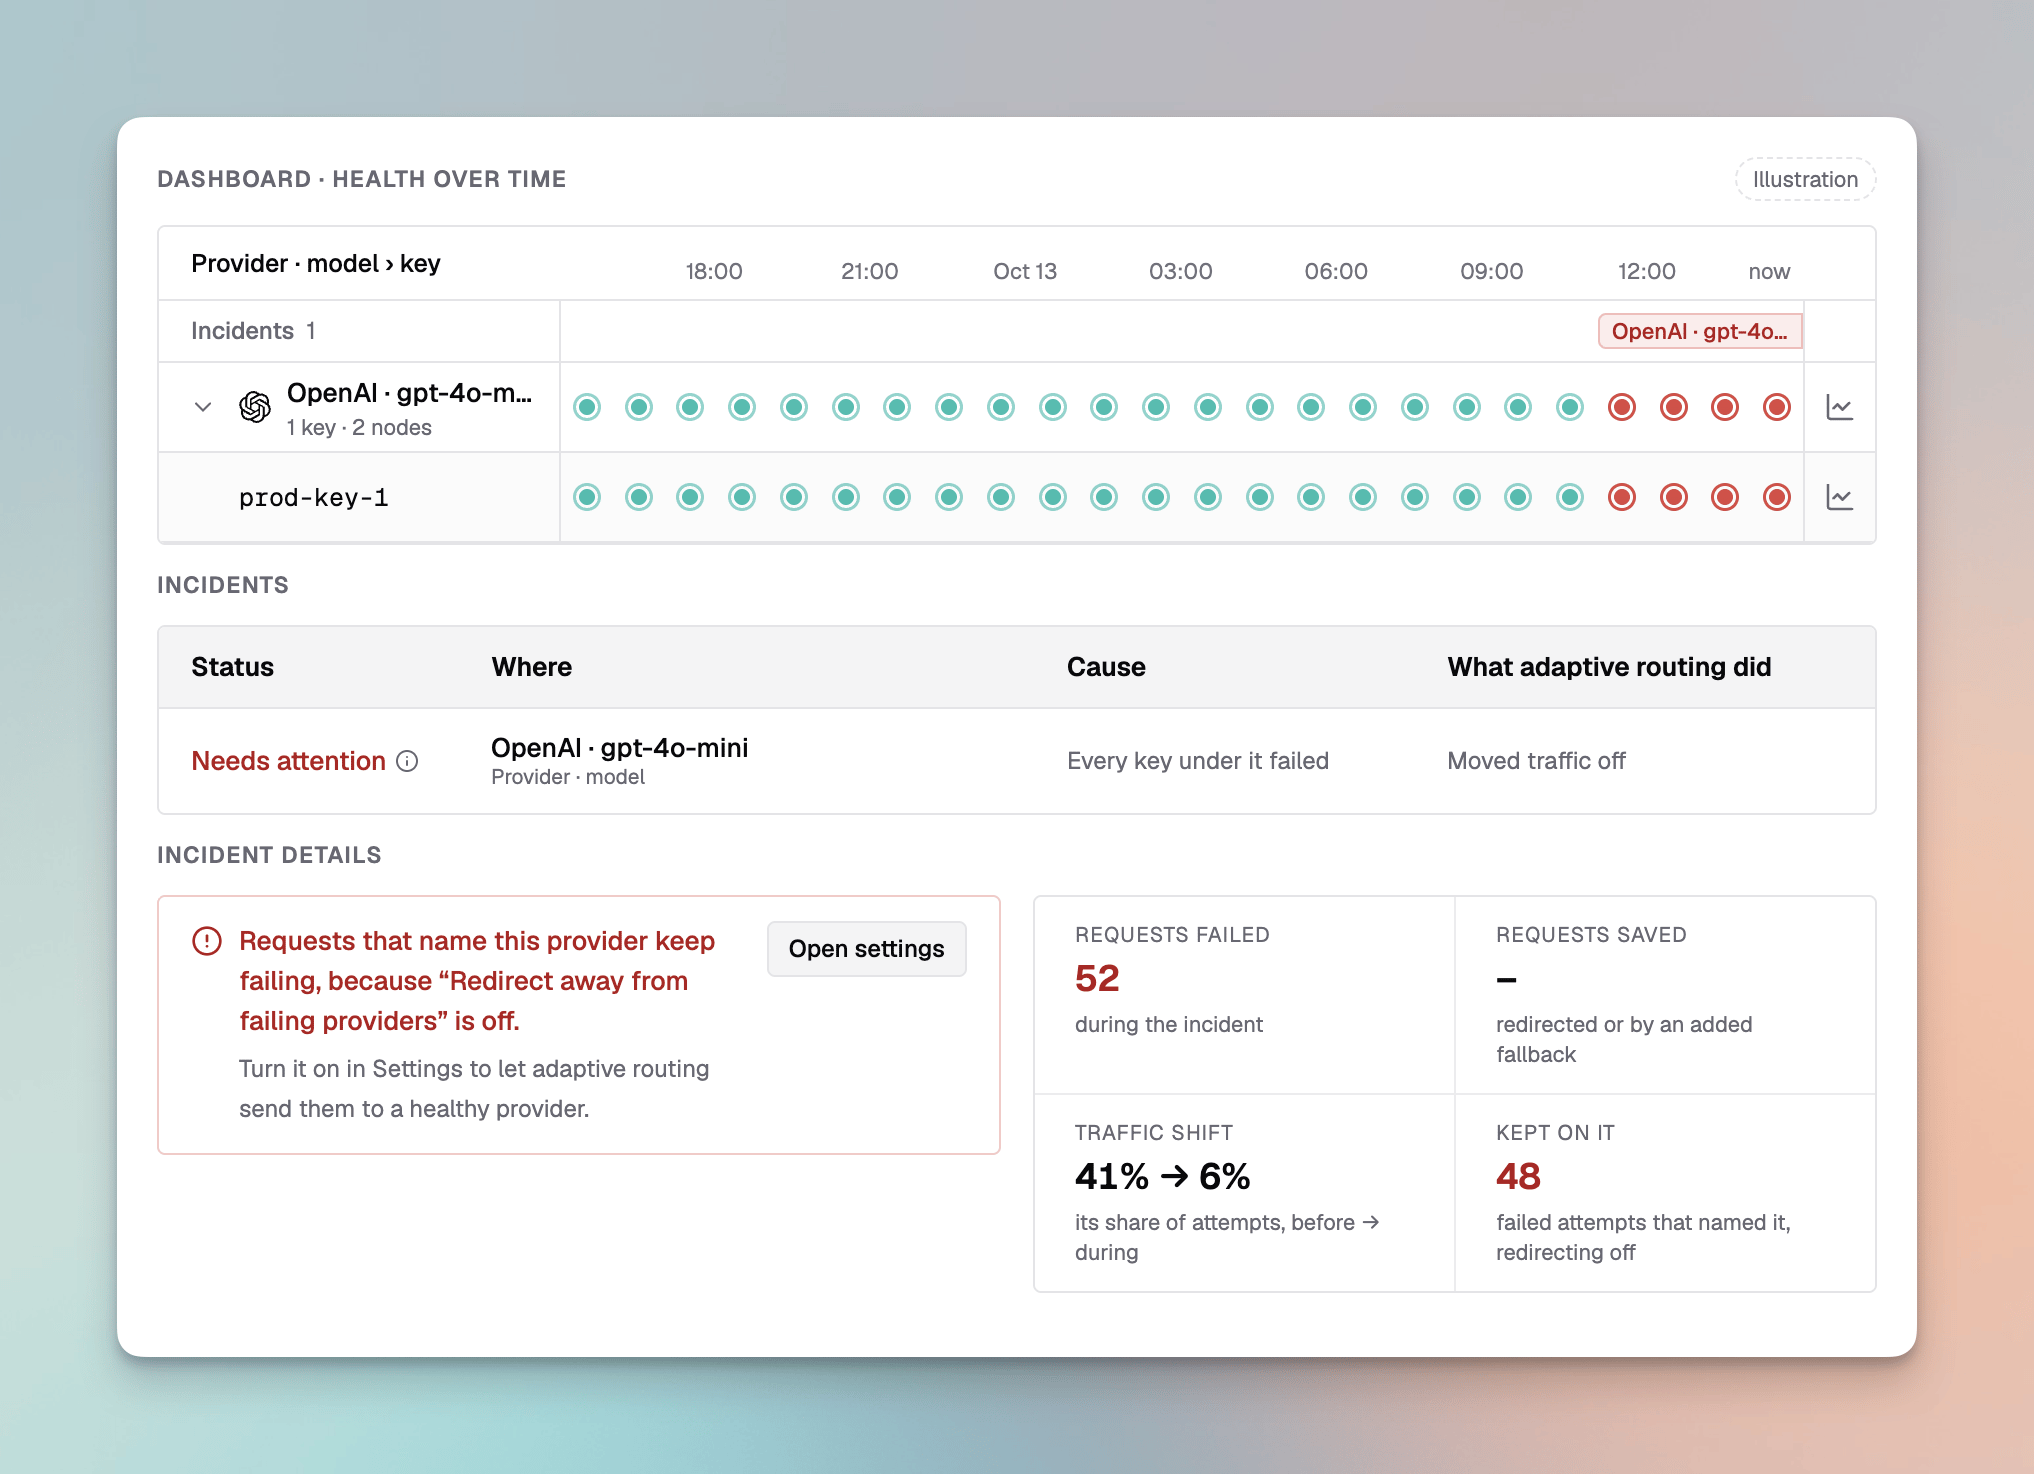Image resolution: width=2034 pixels, height=1474 pixels.
Task: Click first green health dot in prod-key-1 row
Action: [x=587, y=497]
